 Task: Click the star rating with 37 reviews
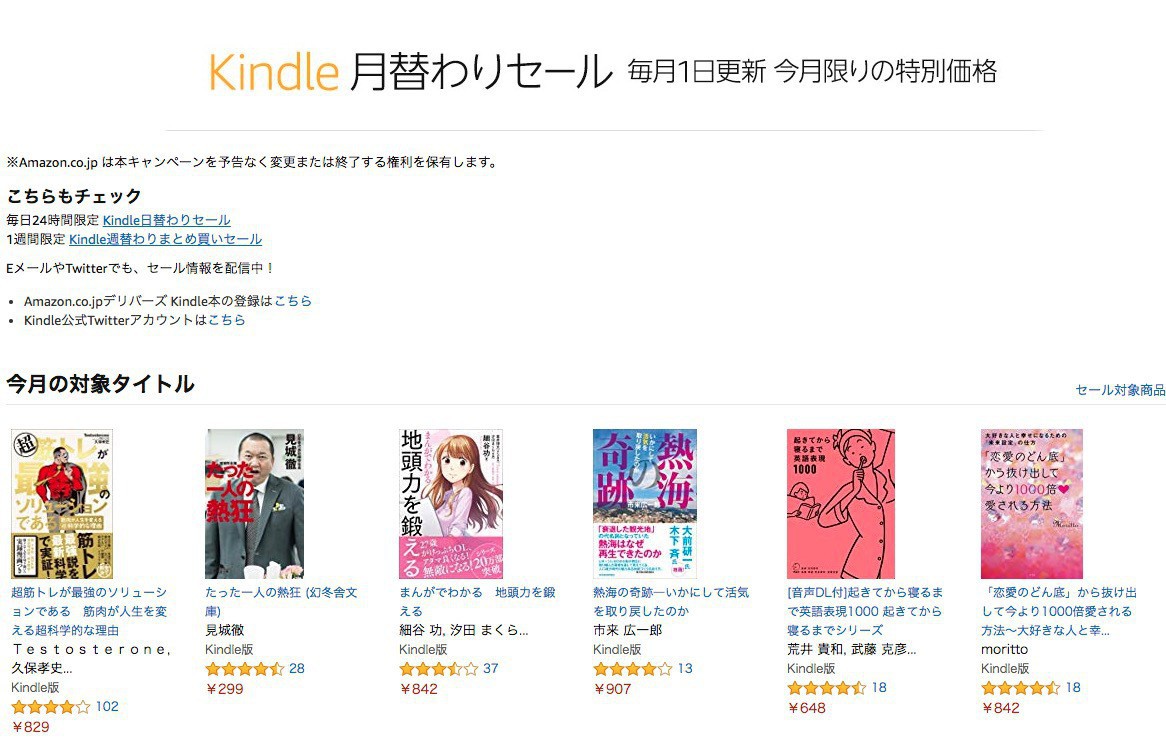pos(439,669)
